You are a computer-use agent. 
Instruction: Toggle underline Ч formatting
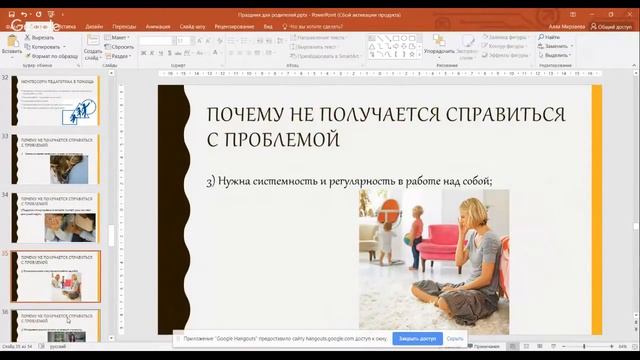[160, 53]
